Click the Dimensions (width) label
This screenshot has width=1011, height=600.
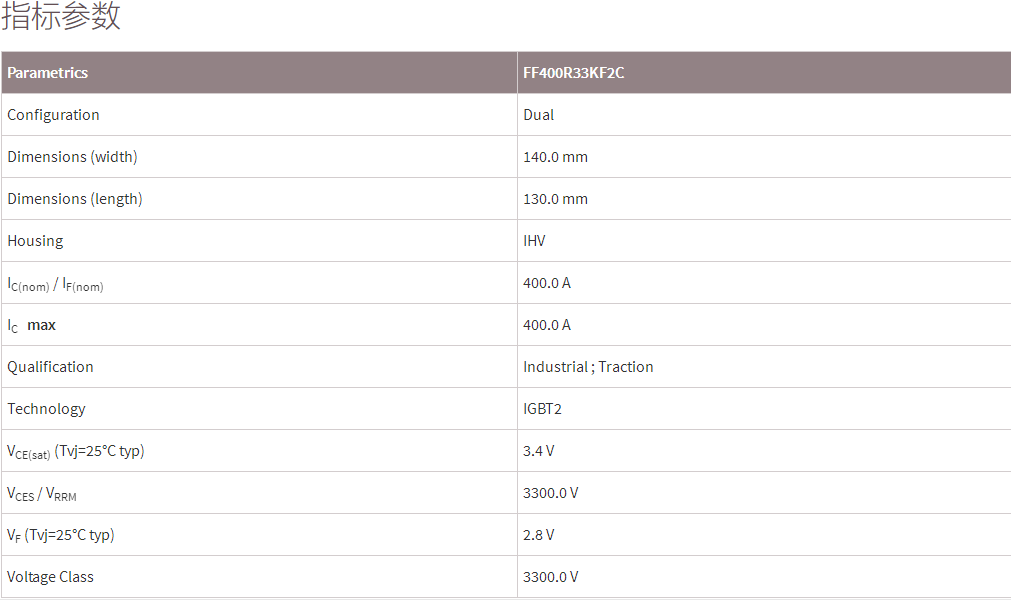pyautogui.click(x=72, y=157)
